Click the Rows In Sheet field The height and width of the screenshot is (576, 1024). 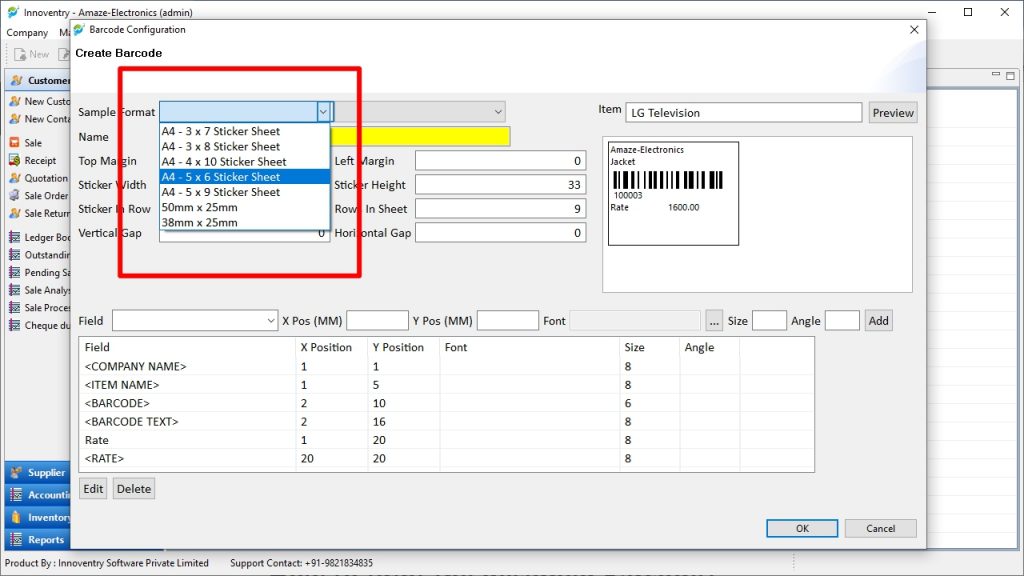pyautogui.click(x=500, y=209)
